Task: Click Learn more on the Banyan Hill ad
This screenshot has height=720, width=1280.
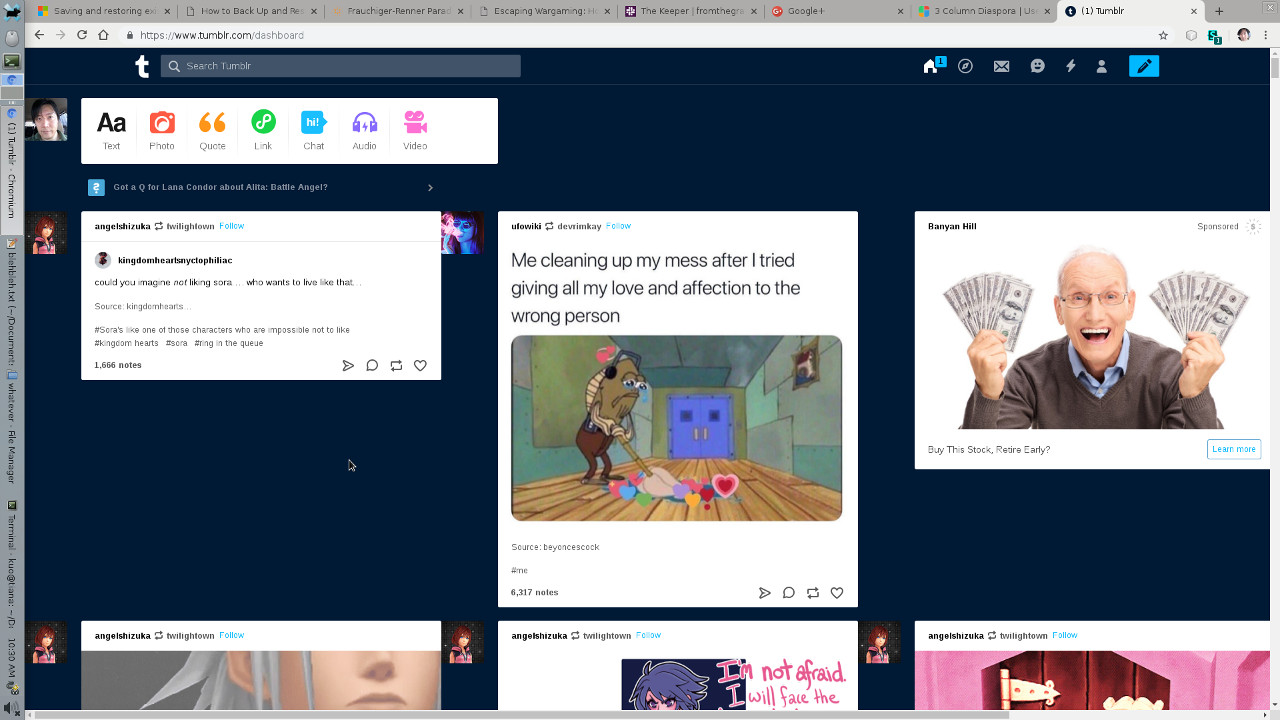Action: (x=1234, y=449)
